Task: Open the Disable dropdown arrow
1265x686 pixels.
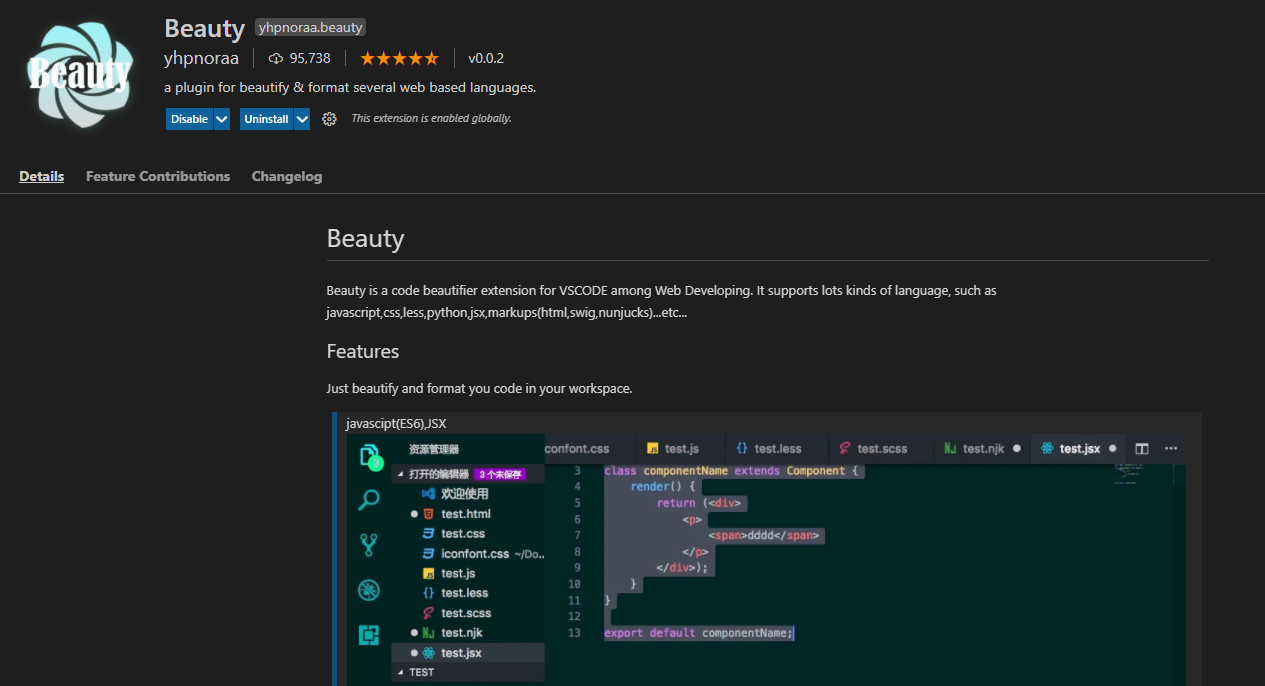Action: point(222,119)
